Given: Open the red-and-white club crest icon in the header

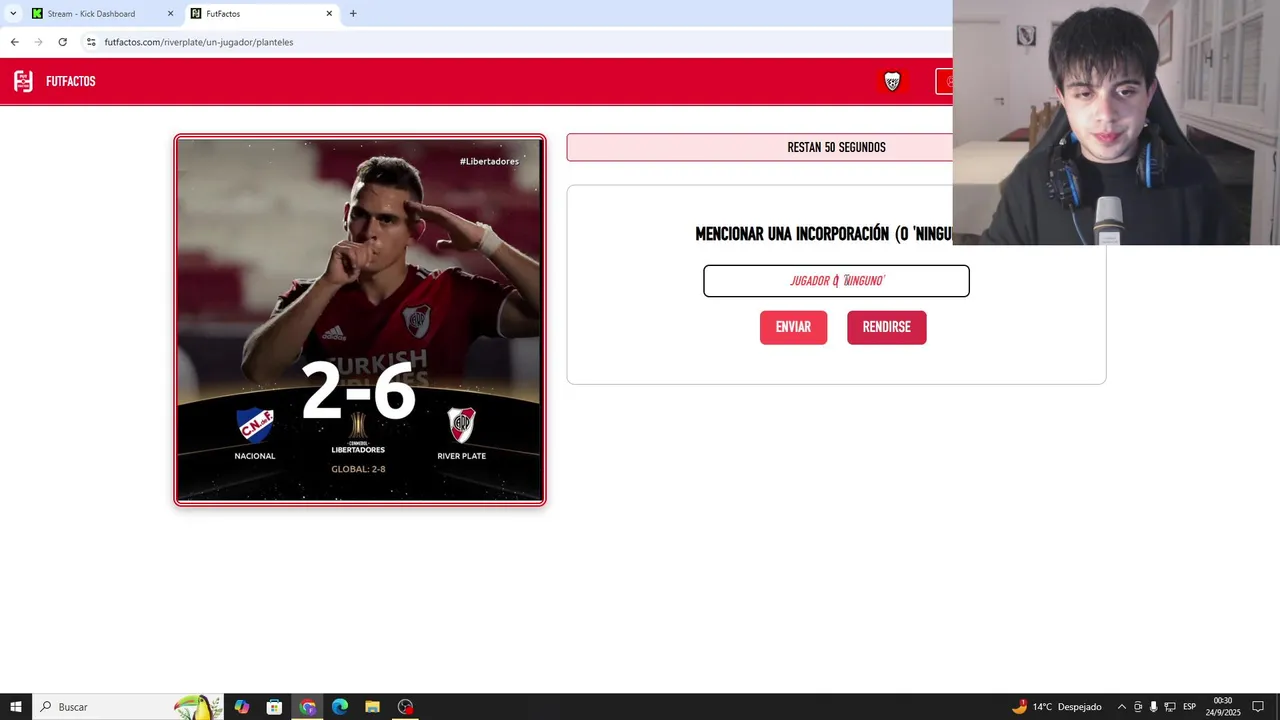Looking at the screenshot, I should point(893,82).
